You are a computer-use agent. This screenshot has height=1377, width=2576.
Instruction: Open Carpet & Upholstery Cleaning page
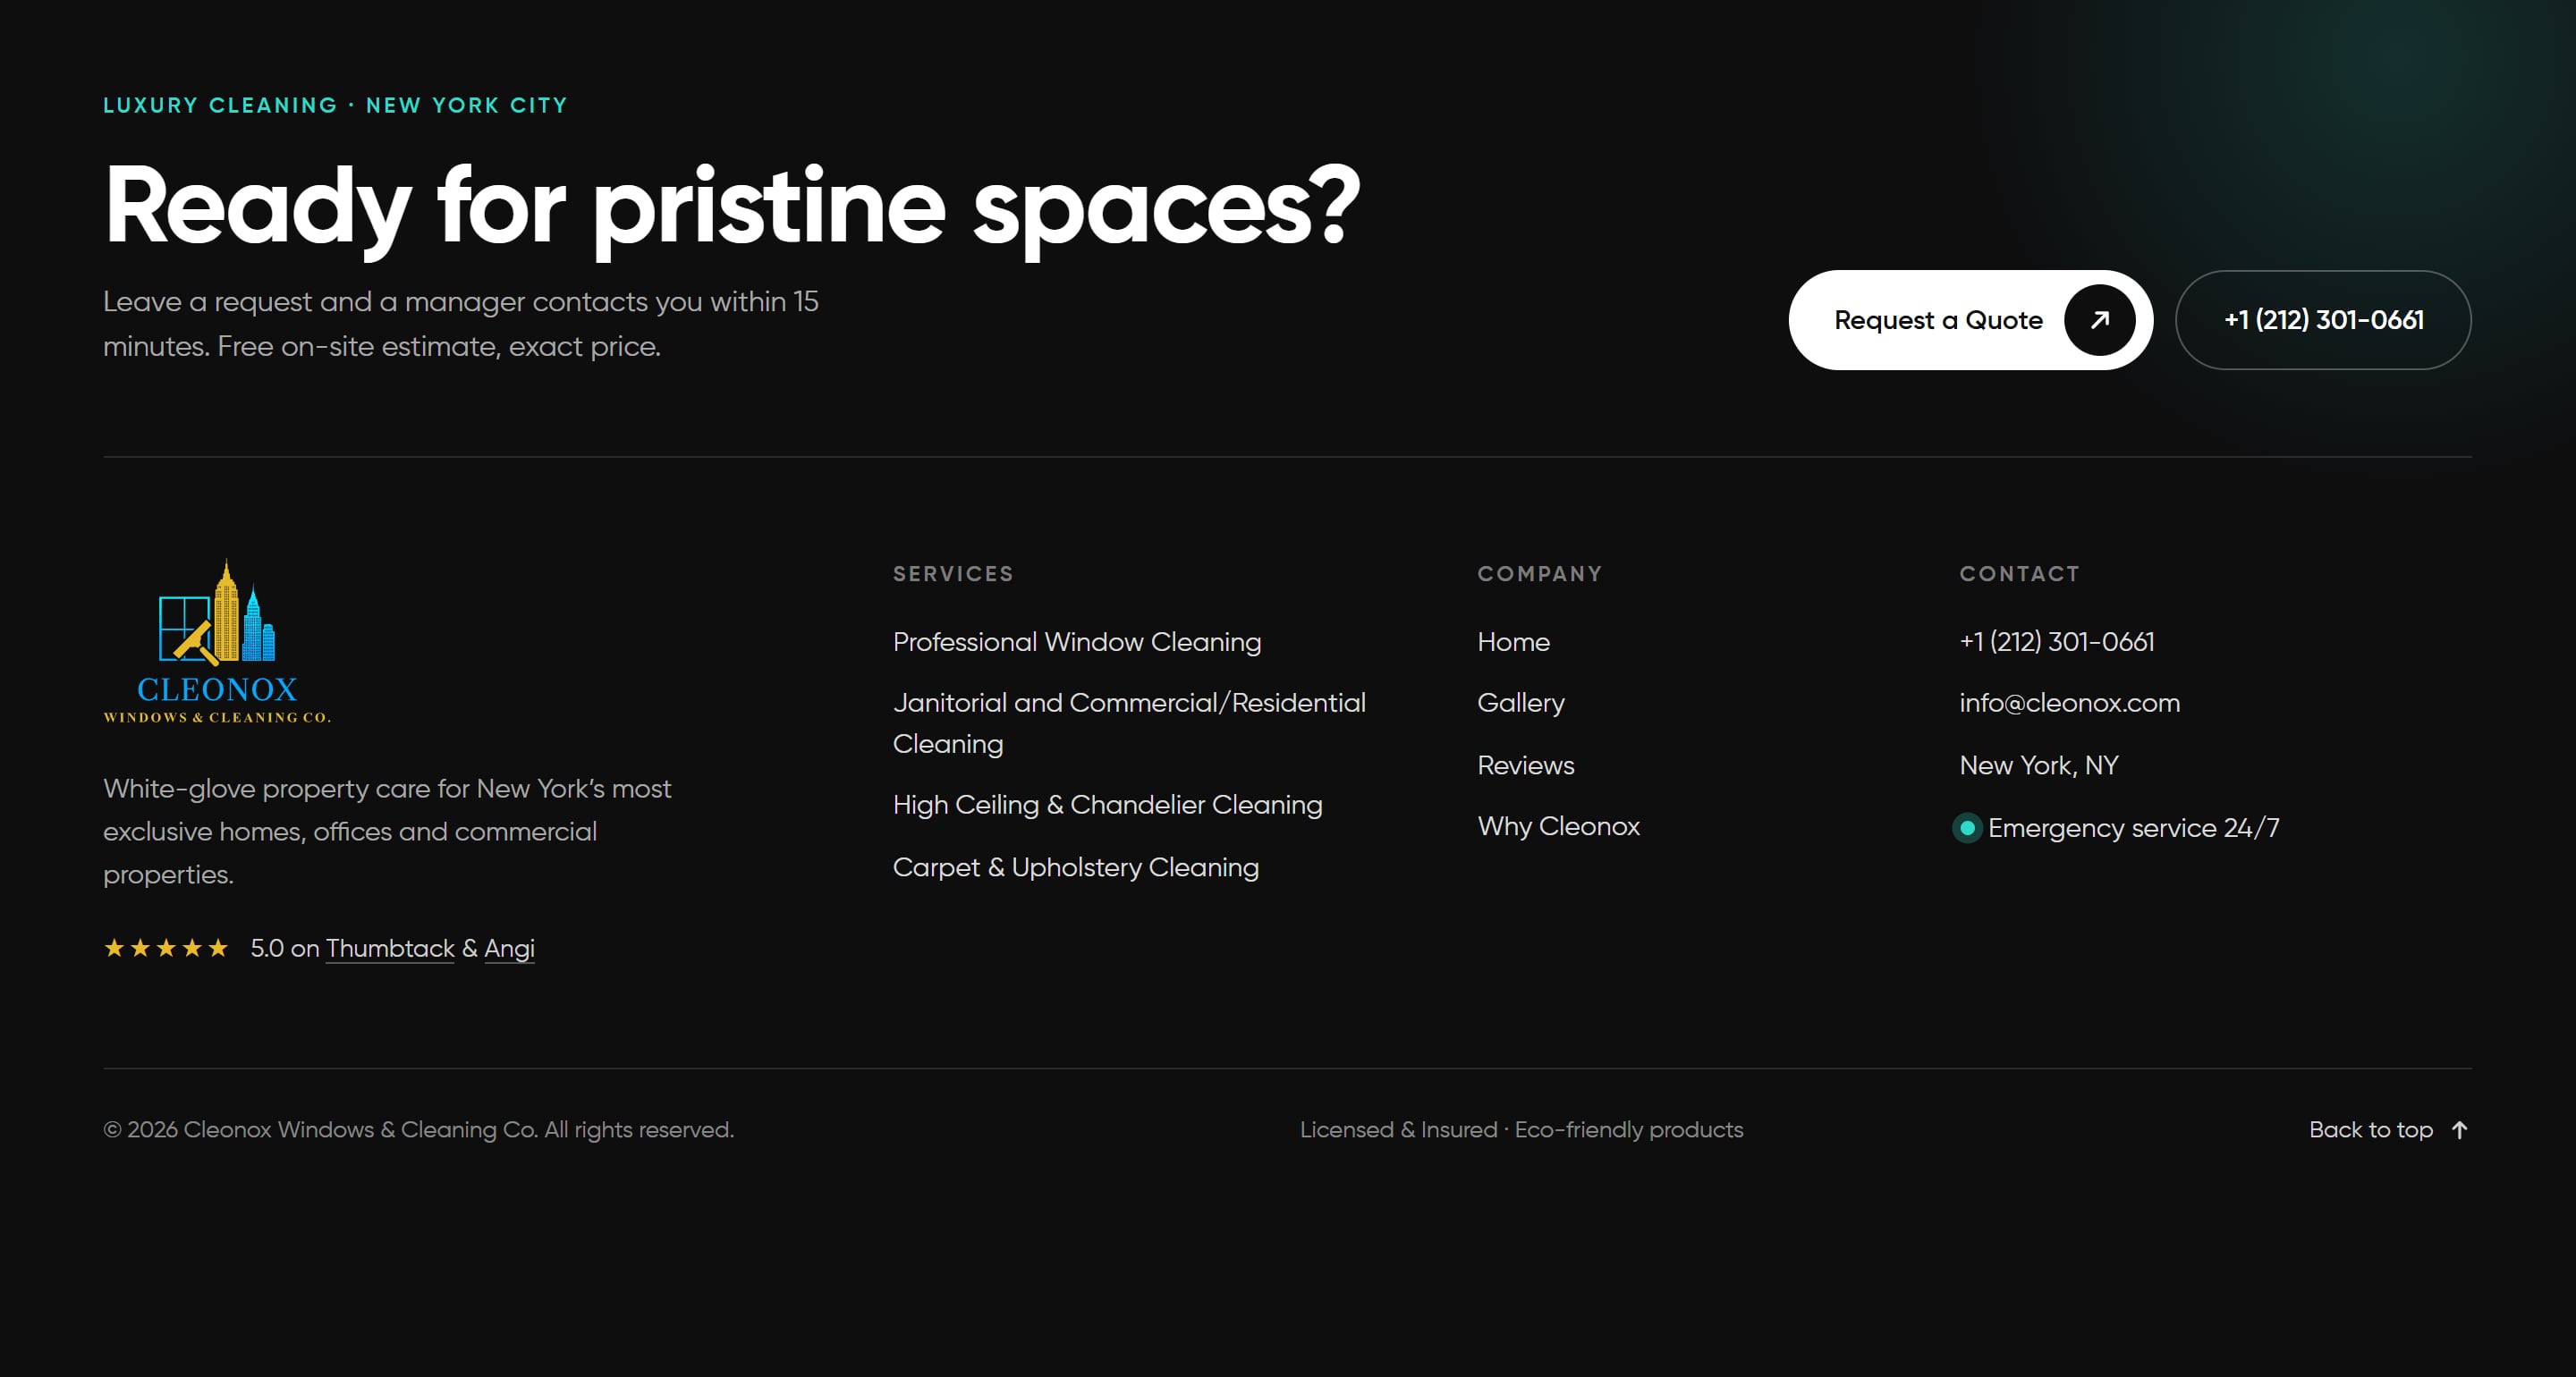1076,867
